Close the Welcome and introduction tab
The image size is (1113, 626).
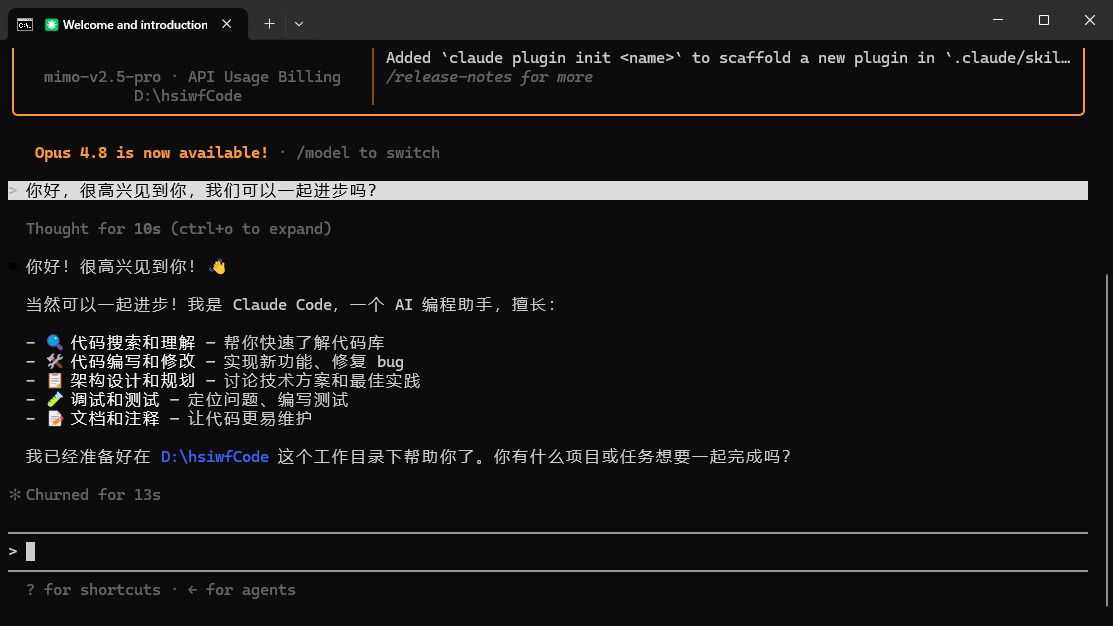pos(226,23)
